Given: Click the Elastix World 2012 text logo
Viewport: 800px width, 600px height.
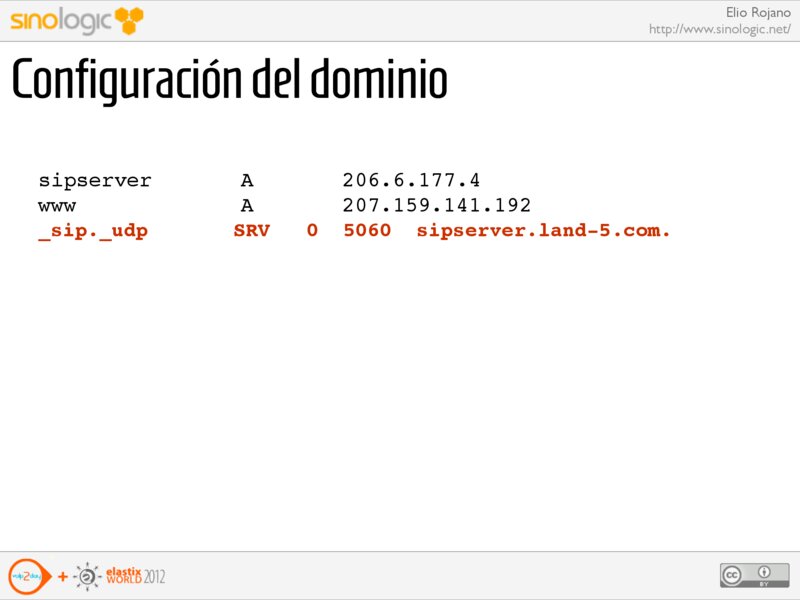Looking at the screenshot, I should pyautogui.click(x=136, y=576).
